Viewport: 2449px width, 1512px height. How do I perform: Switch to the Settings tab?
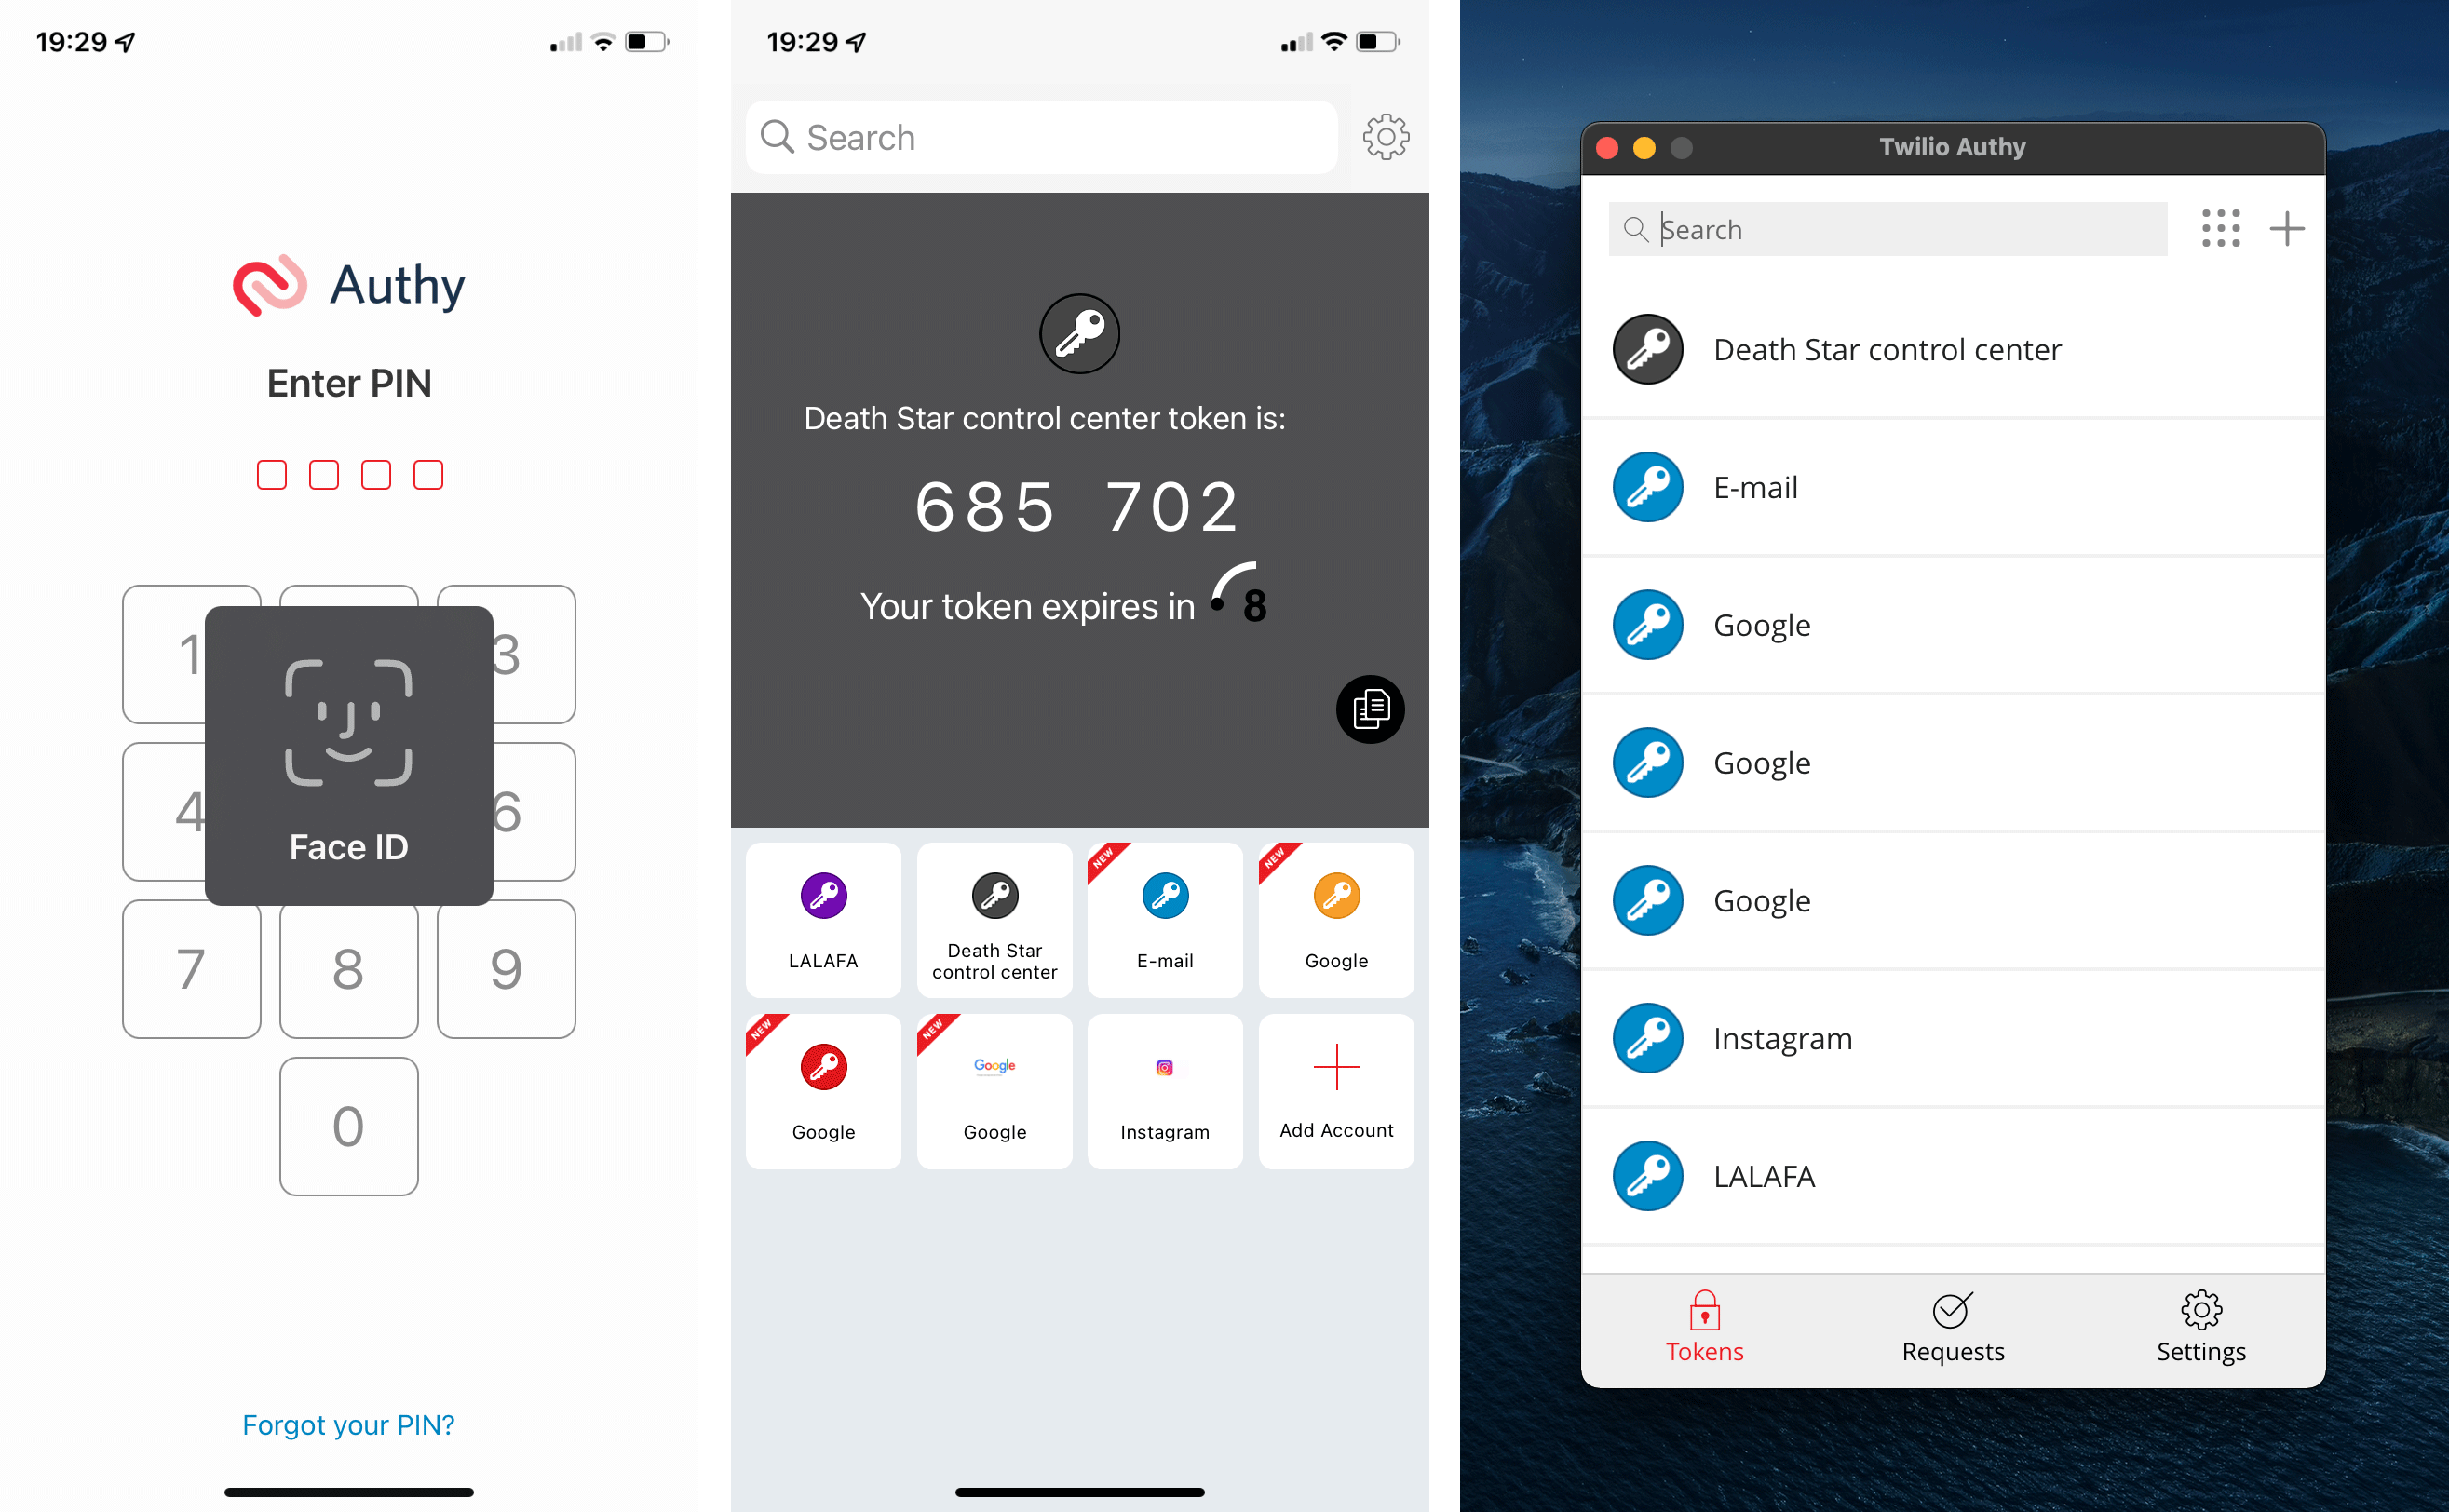pos(2199,1325)
